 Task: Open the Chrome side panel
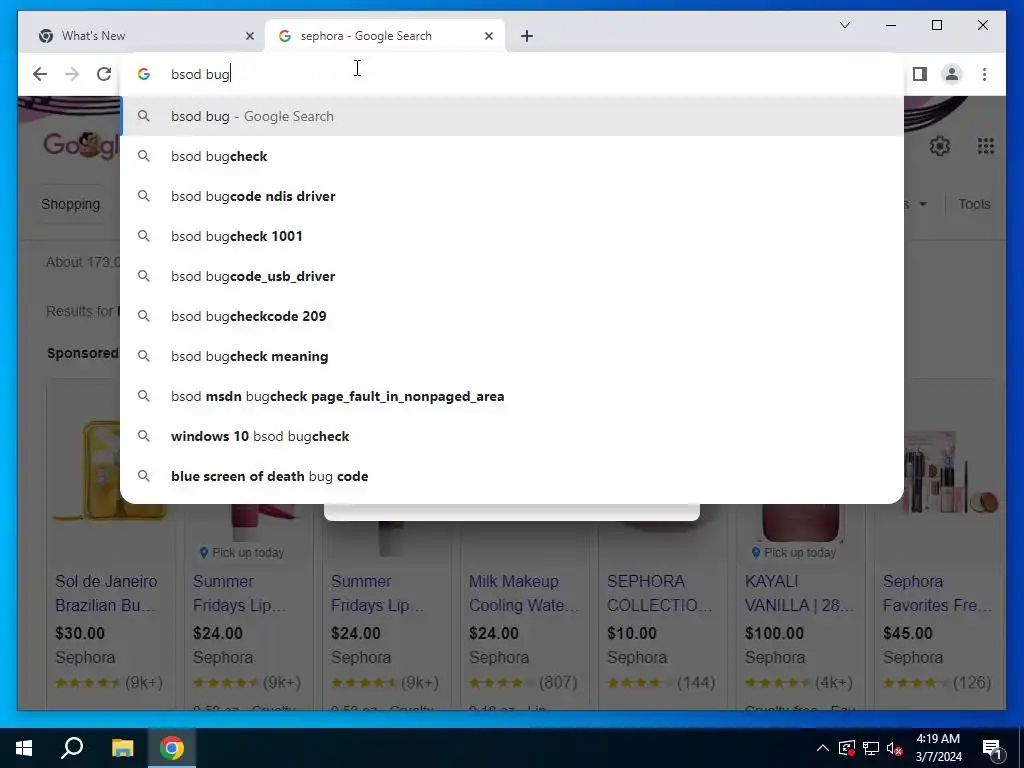click(x=920, y=74)
